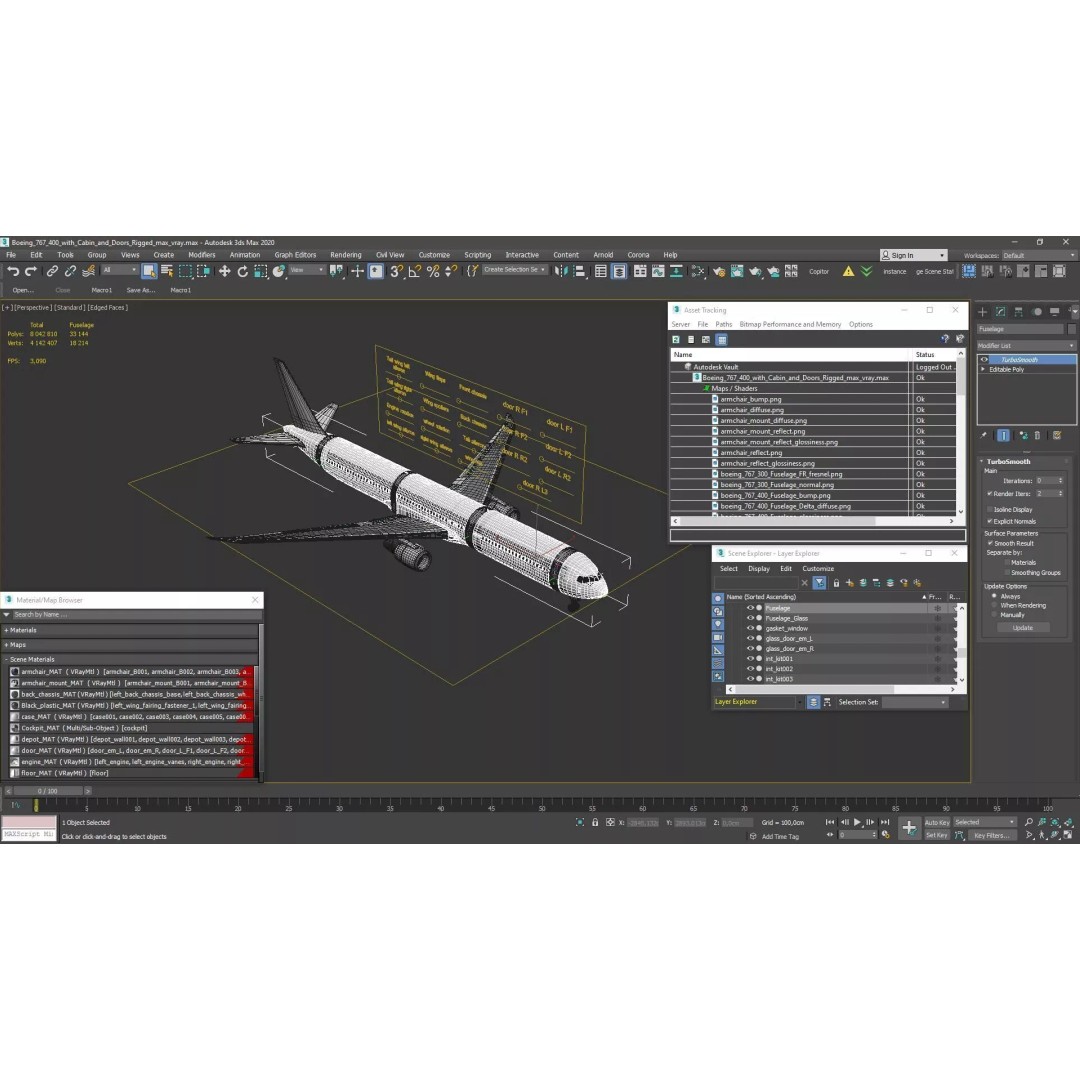This screenshot has height=1080, width=1080.
Task: Toggle the Angle Snap icon
Action: click(415, 271)
